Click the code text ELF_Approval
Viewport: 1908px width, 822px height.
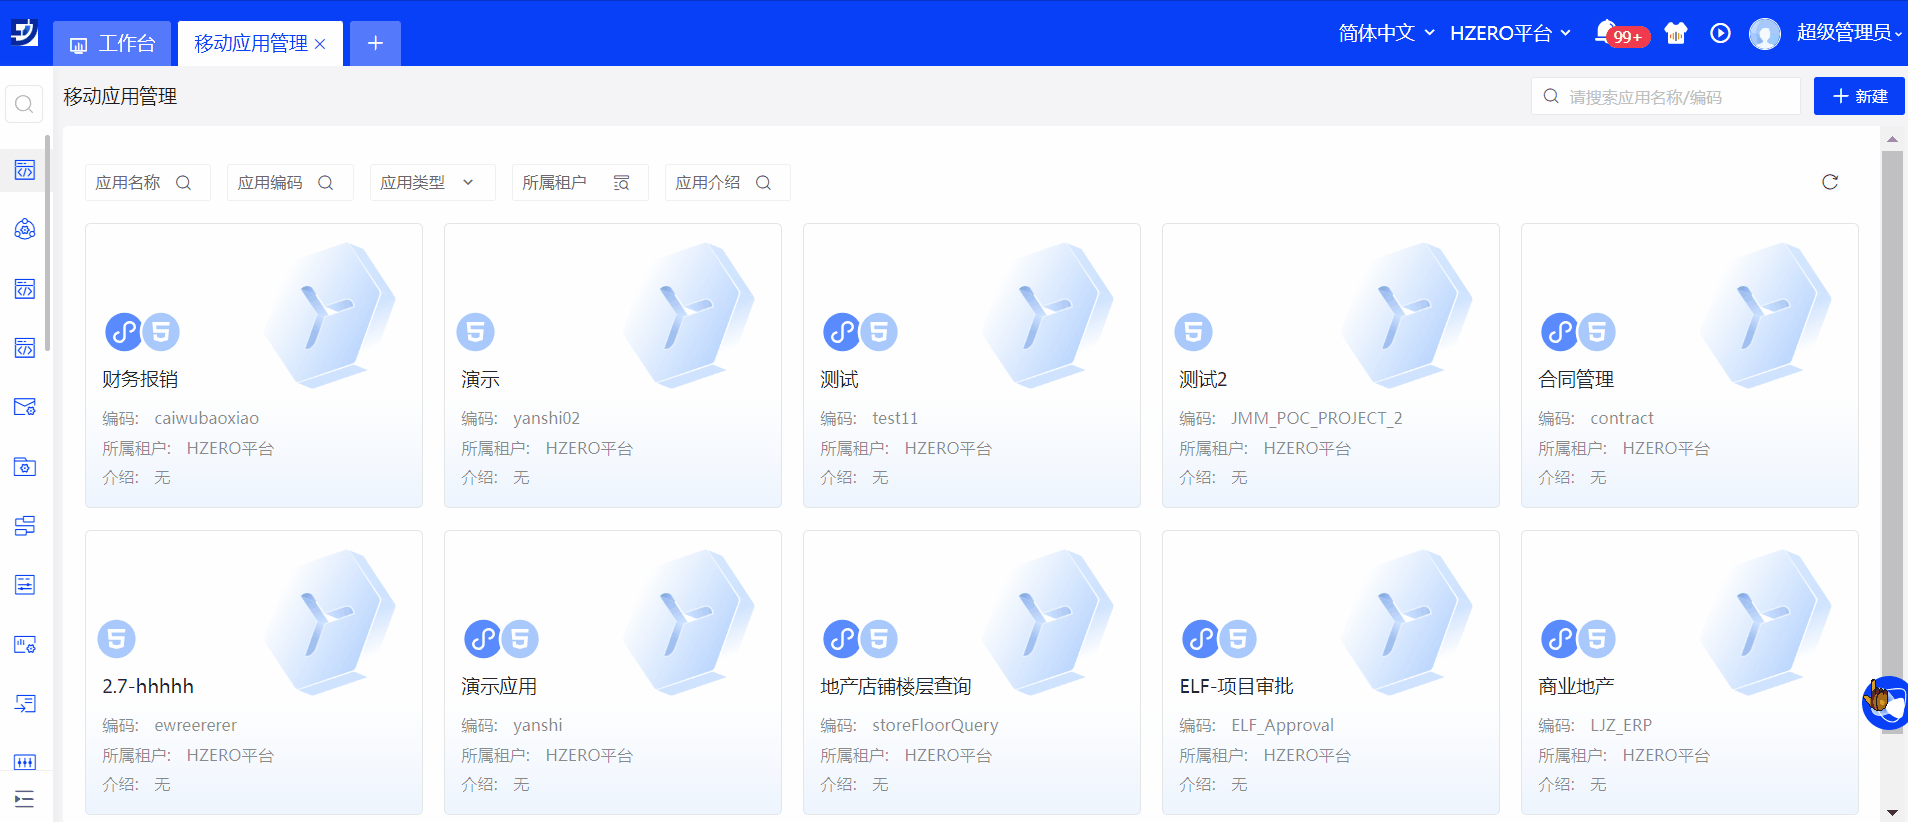tap(1282, 725)
